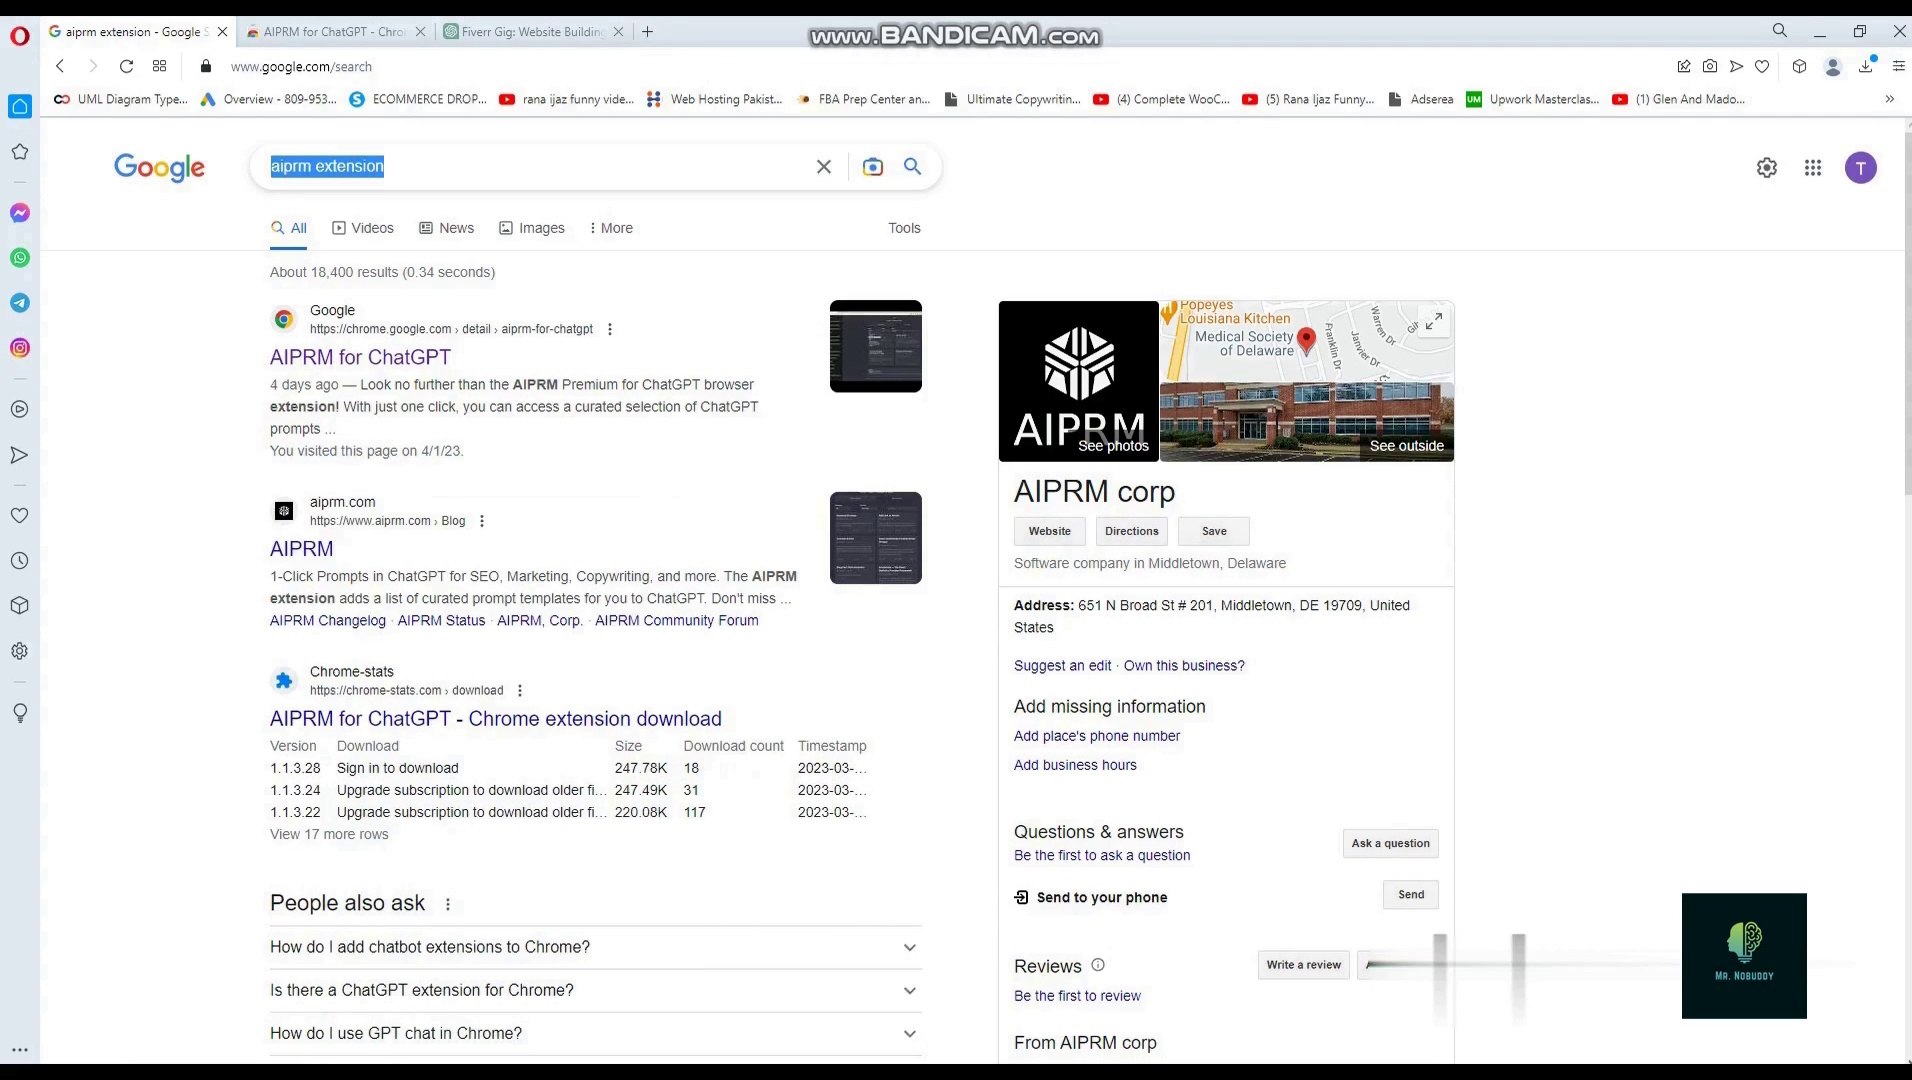Open Telegram from the sidebar
The image size is (1912, 1080).
click(x=20, y=303)
